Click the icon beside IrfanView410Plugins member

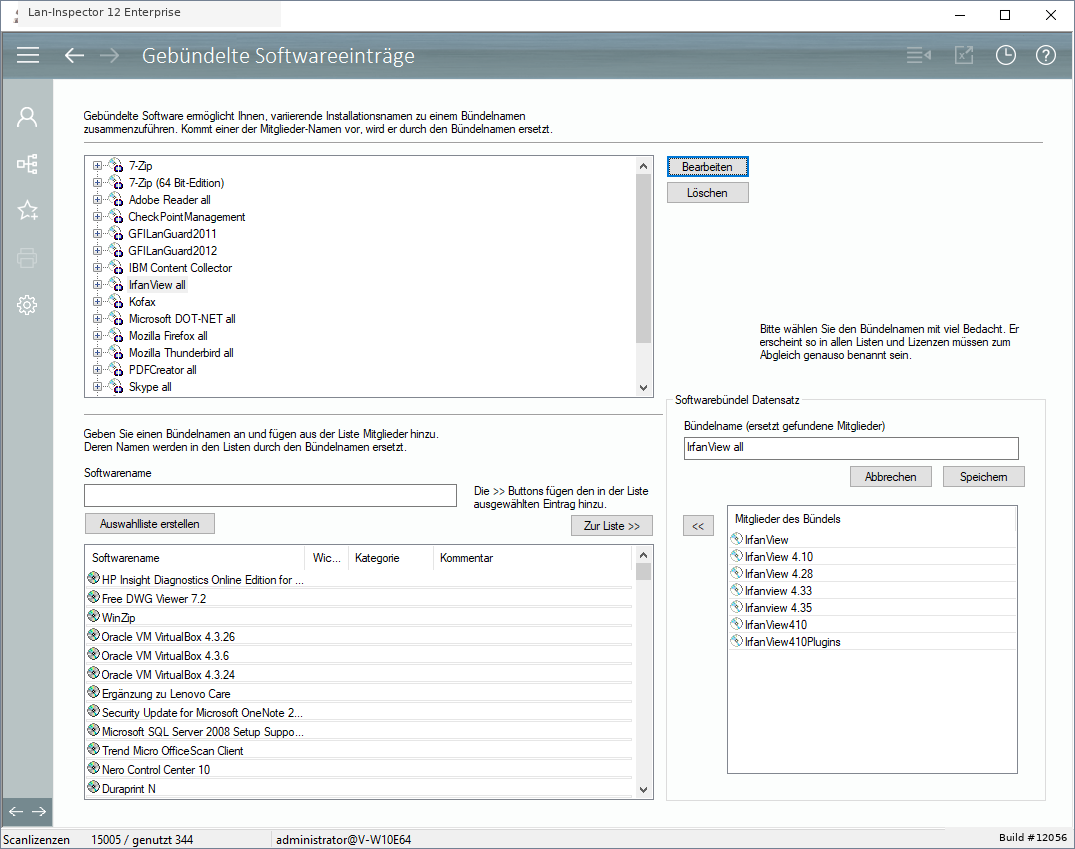coord(737,641)
